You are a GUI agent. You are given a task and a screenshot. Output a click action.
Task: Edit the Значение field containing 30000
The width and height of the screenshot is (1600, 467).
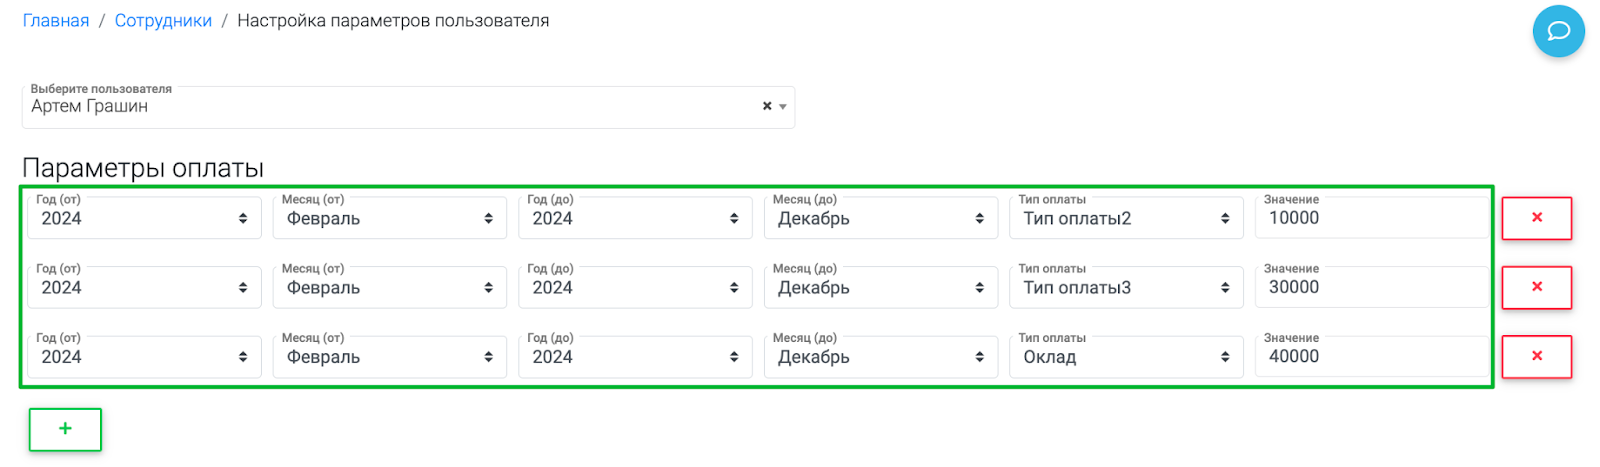[1371, 287]
